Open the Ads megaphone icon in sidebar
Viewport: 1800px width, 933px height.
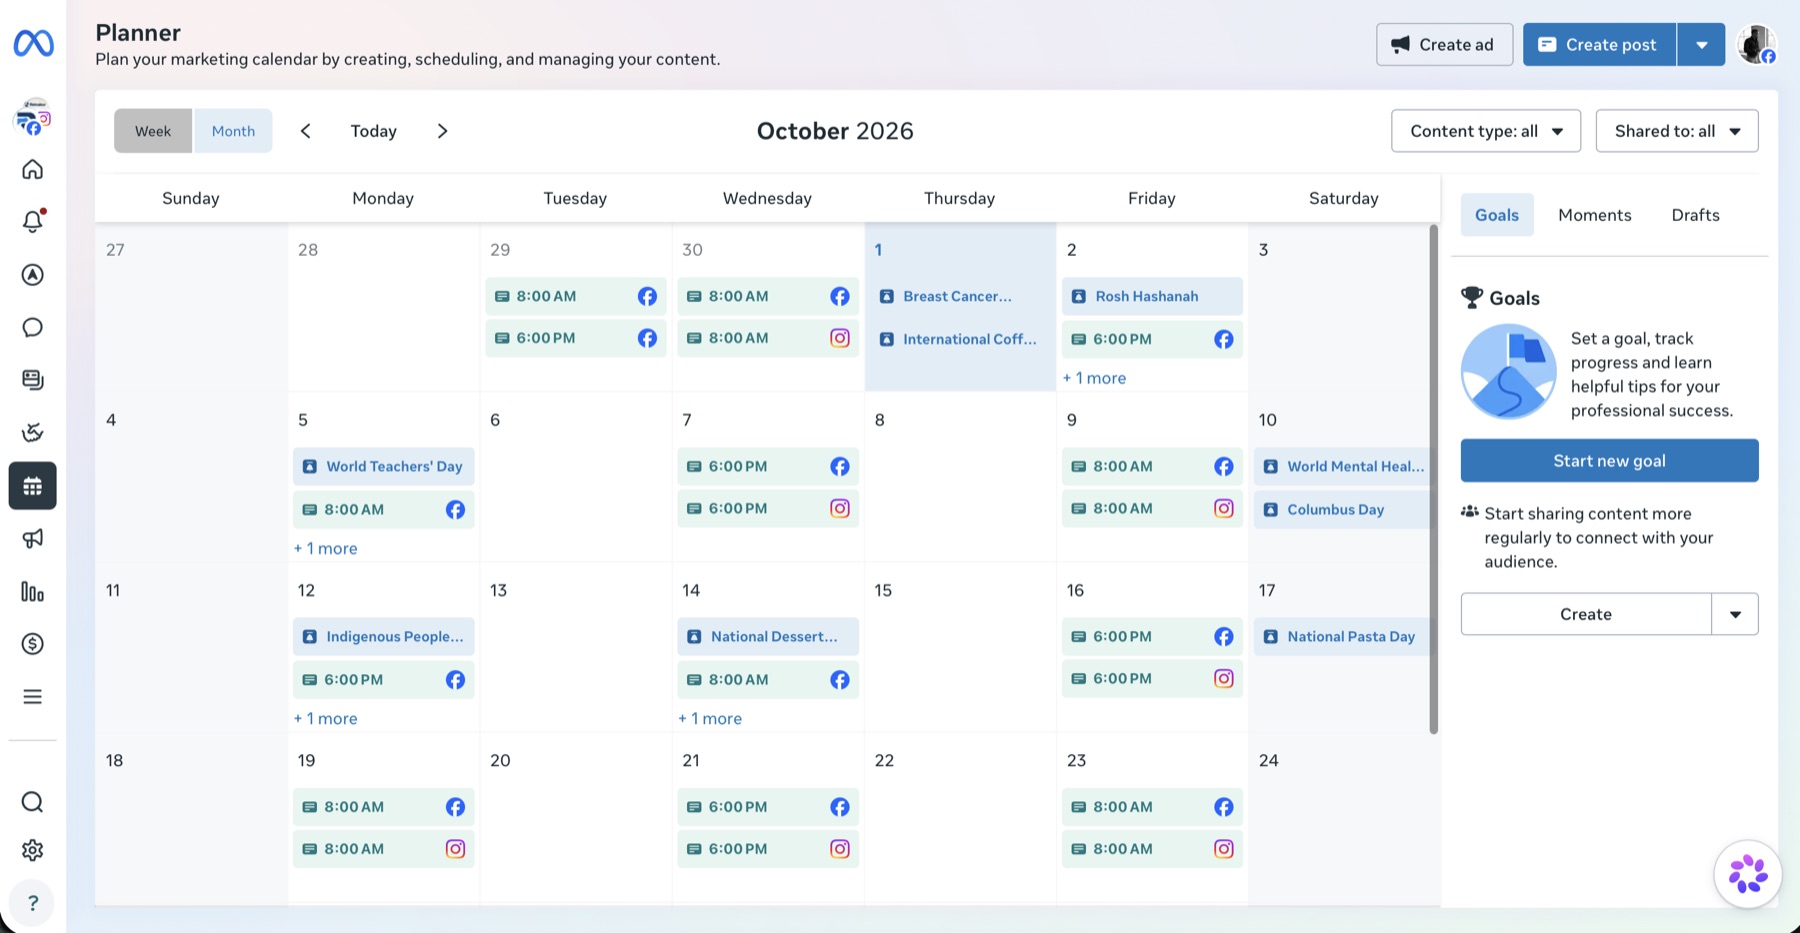click(33, 539)
